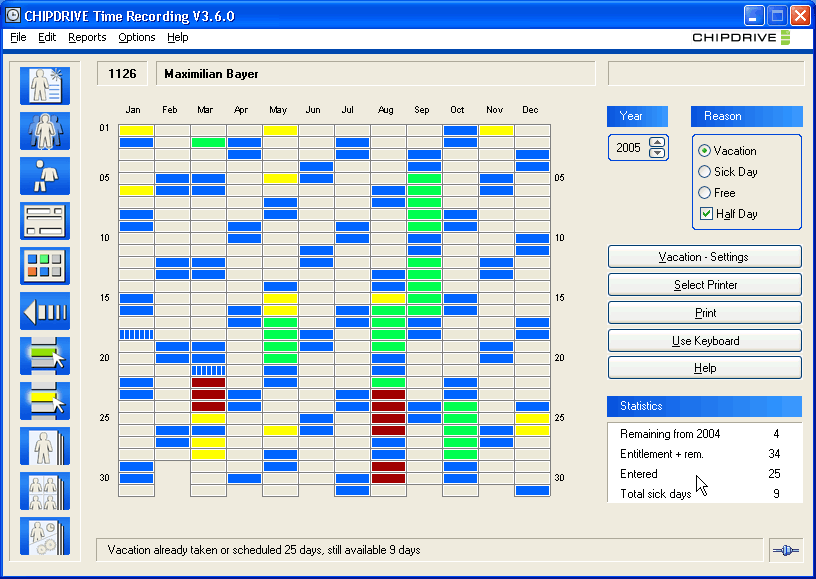Screen dimensions: 816x579
Task: Click the "Aug" month column header
Action: (x=386, y=110)
